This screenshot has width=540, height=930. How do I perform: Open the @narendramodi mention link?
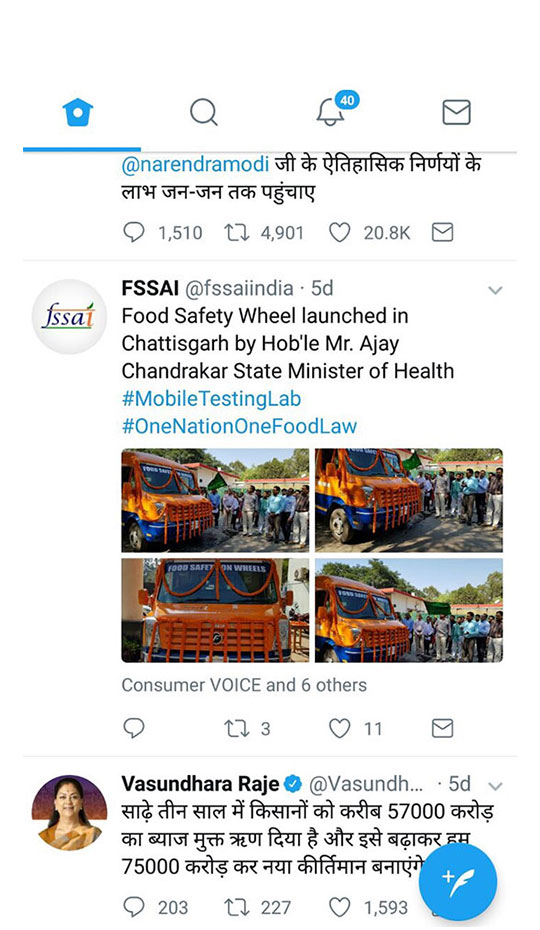[x=195, y=164]
